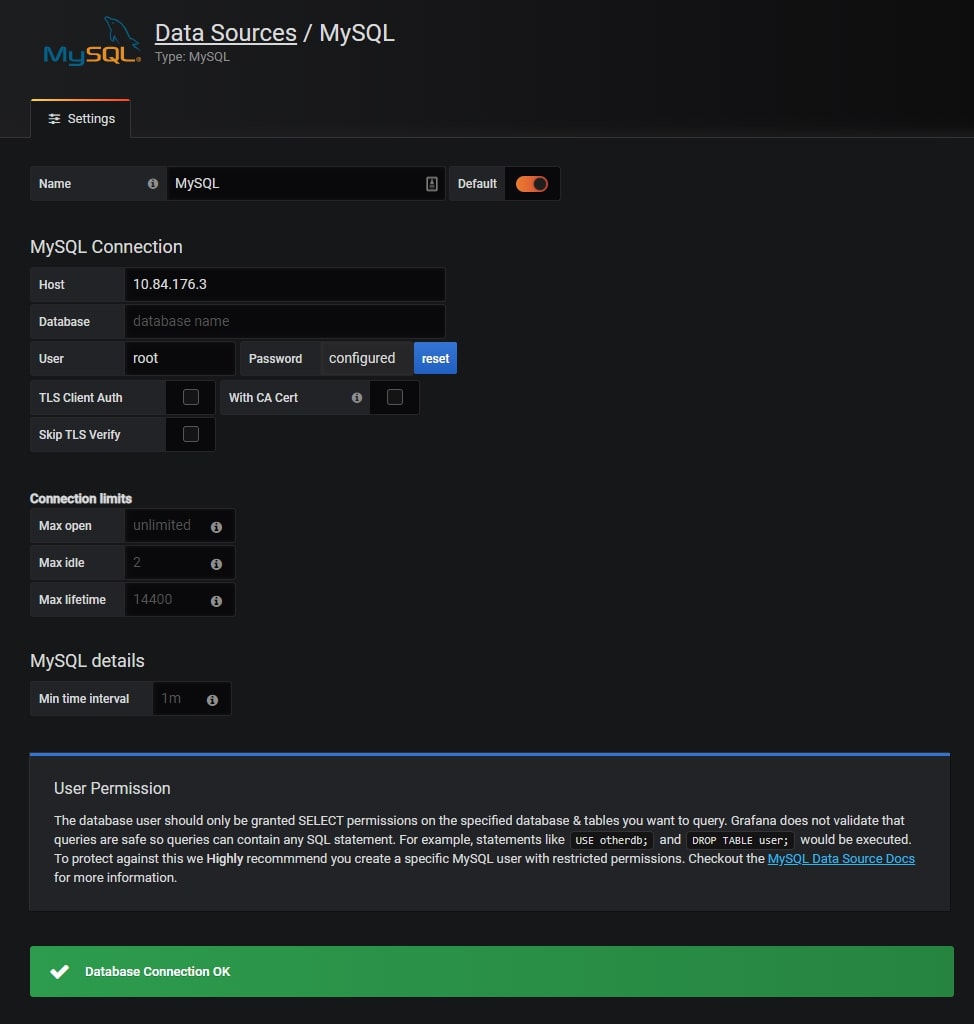974x1024 pixels.
Task: Click the Max idle info icon
Action: tap(216, 564)
